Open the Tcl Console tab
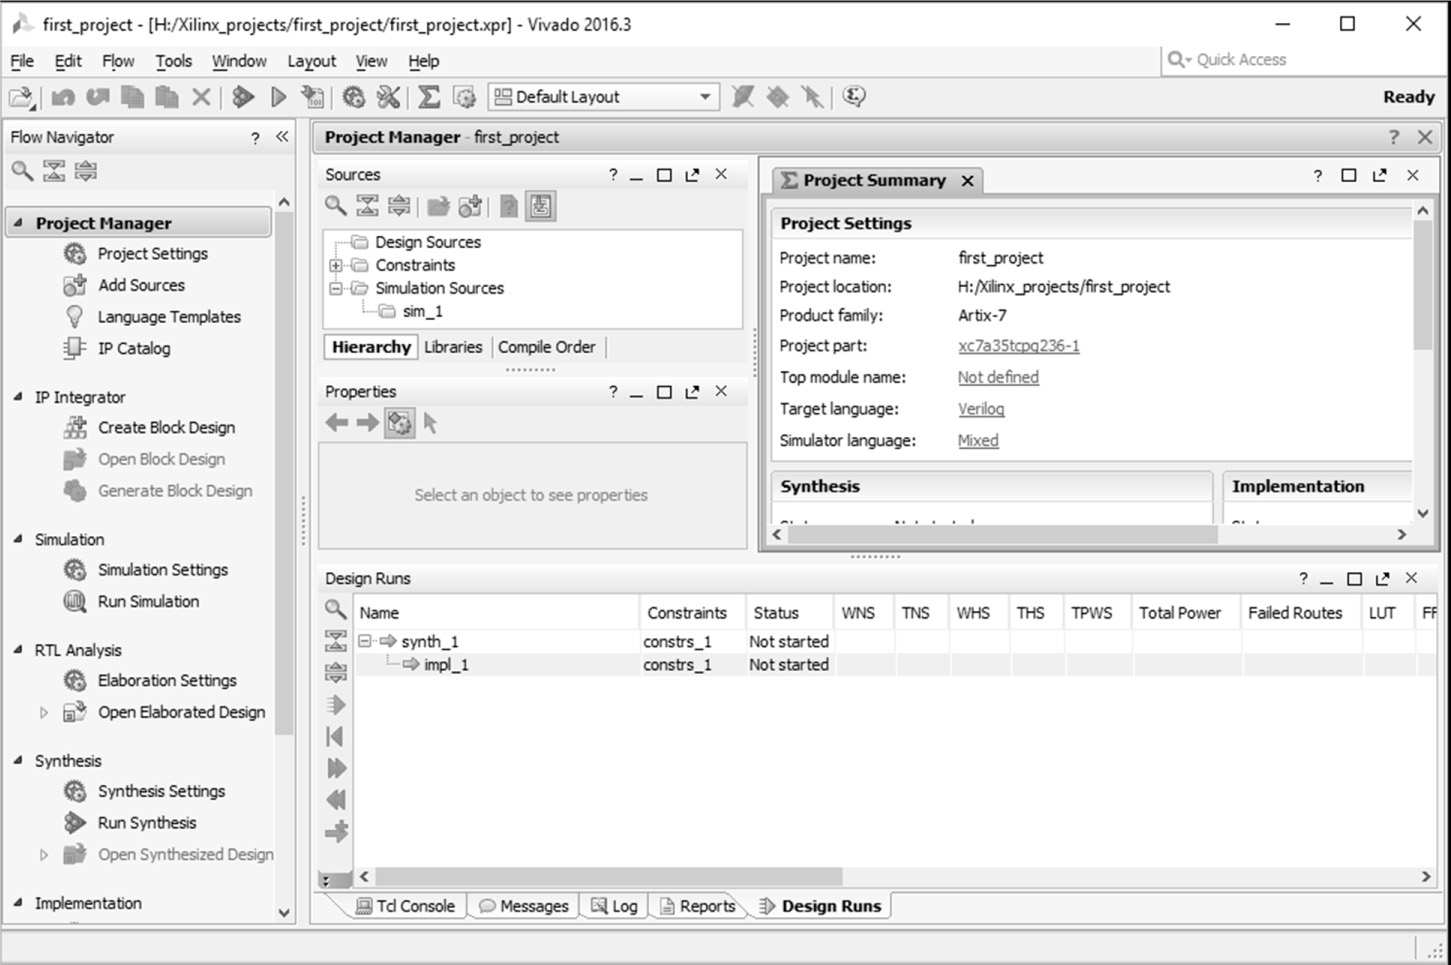1451x965 pixels. [406, 906]
